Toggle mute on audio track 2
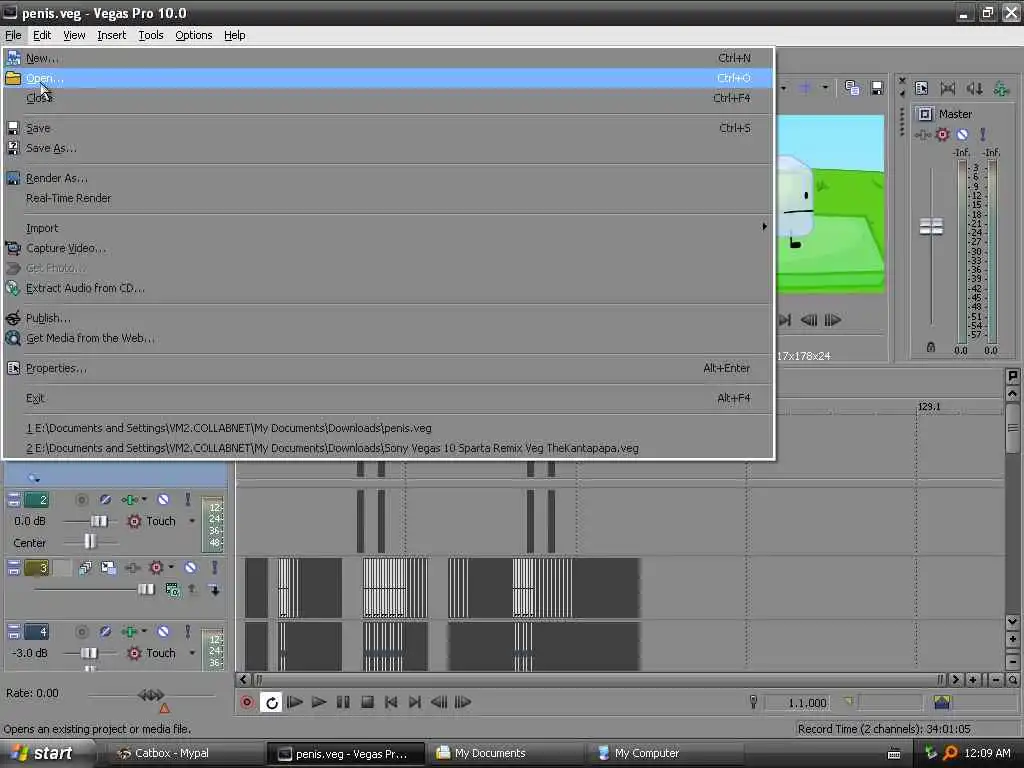This screenshot has height=768, width=1024. [x=163, y=500]
